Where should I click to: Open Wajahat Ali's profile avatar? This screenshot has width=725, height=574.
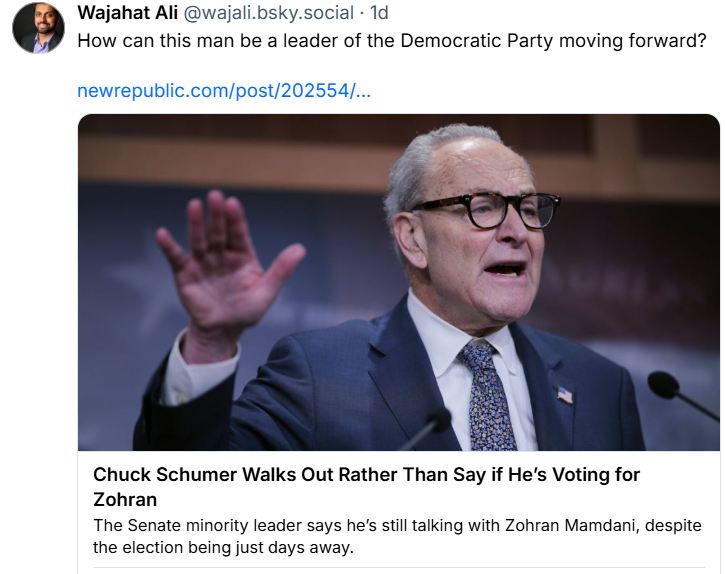coord(38,27)
